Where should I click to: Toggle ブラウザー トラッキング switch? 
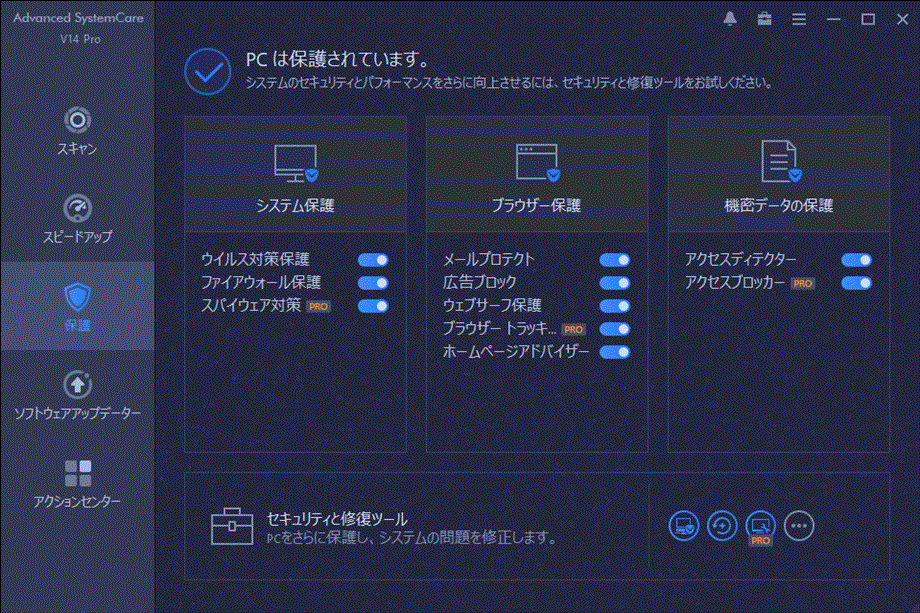(x=615, y=329)
